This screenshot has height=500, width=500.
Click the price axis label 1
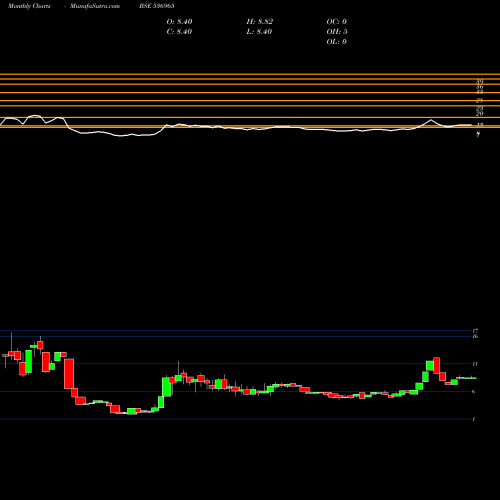(x=474, y=419)
